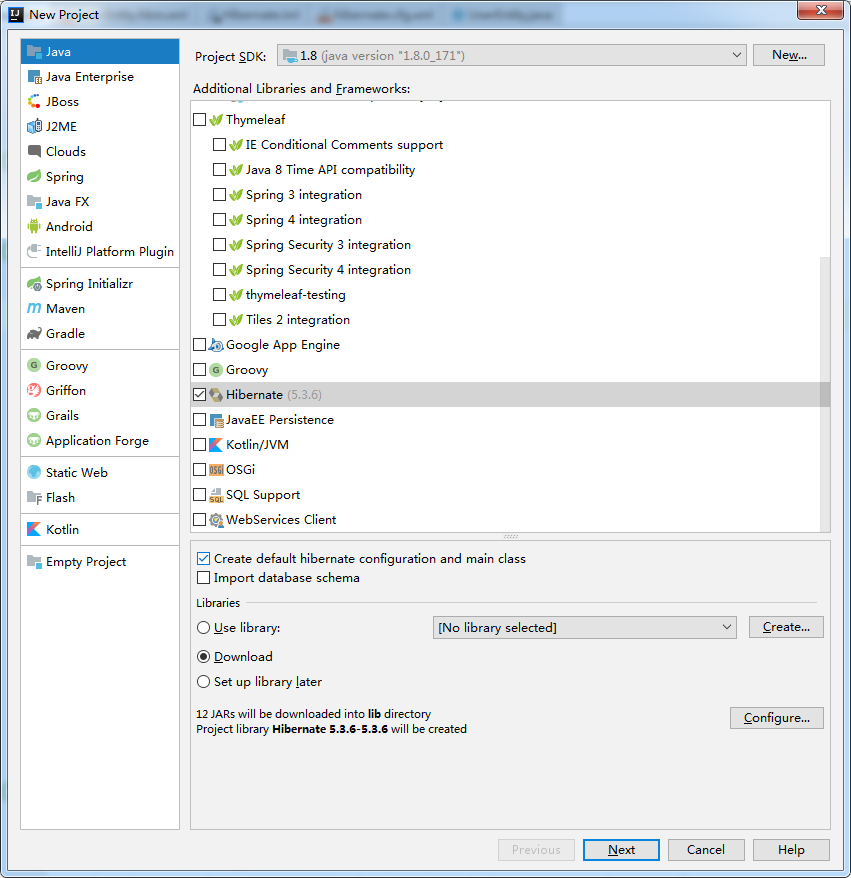Screen dimensions: 851x878
Task: Click the SQL Support icon
Action: pyautogui.click(x=216, y=495)
